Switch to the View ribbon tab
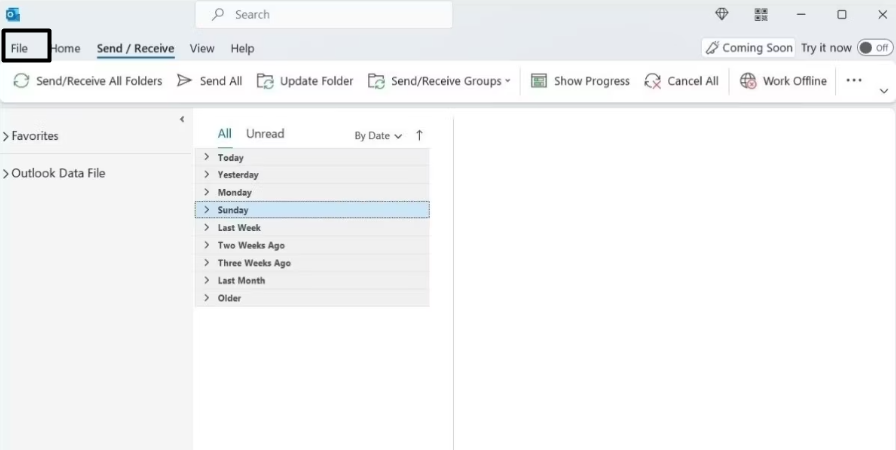This screenshot has height=450, width=896. 202,48
